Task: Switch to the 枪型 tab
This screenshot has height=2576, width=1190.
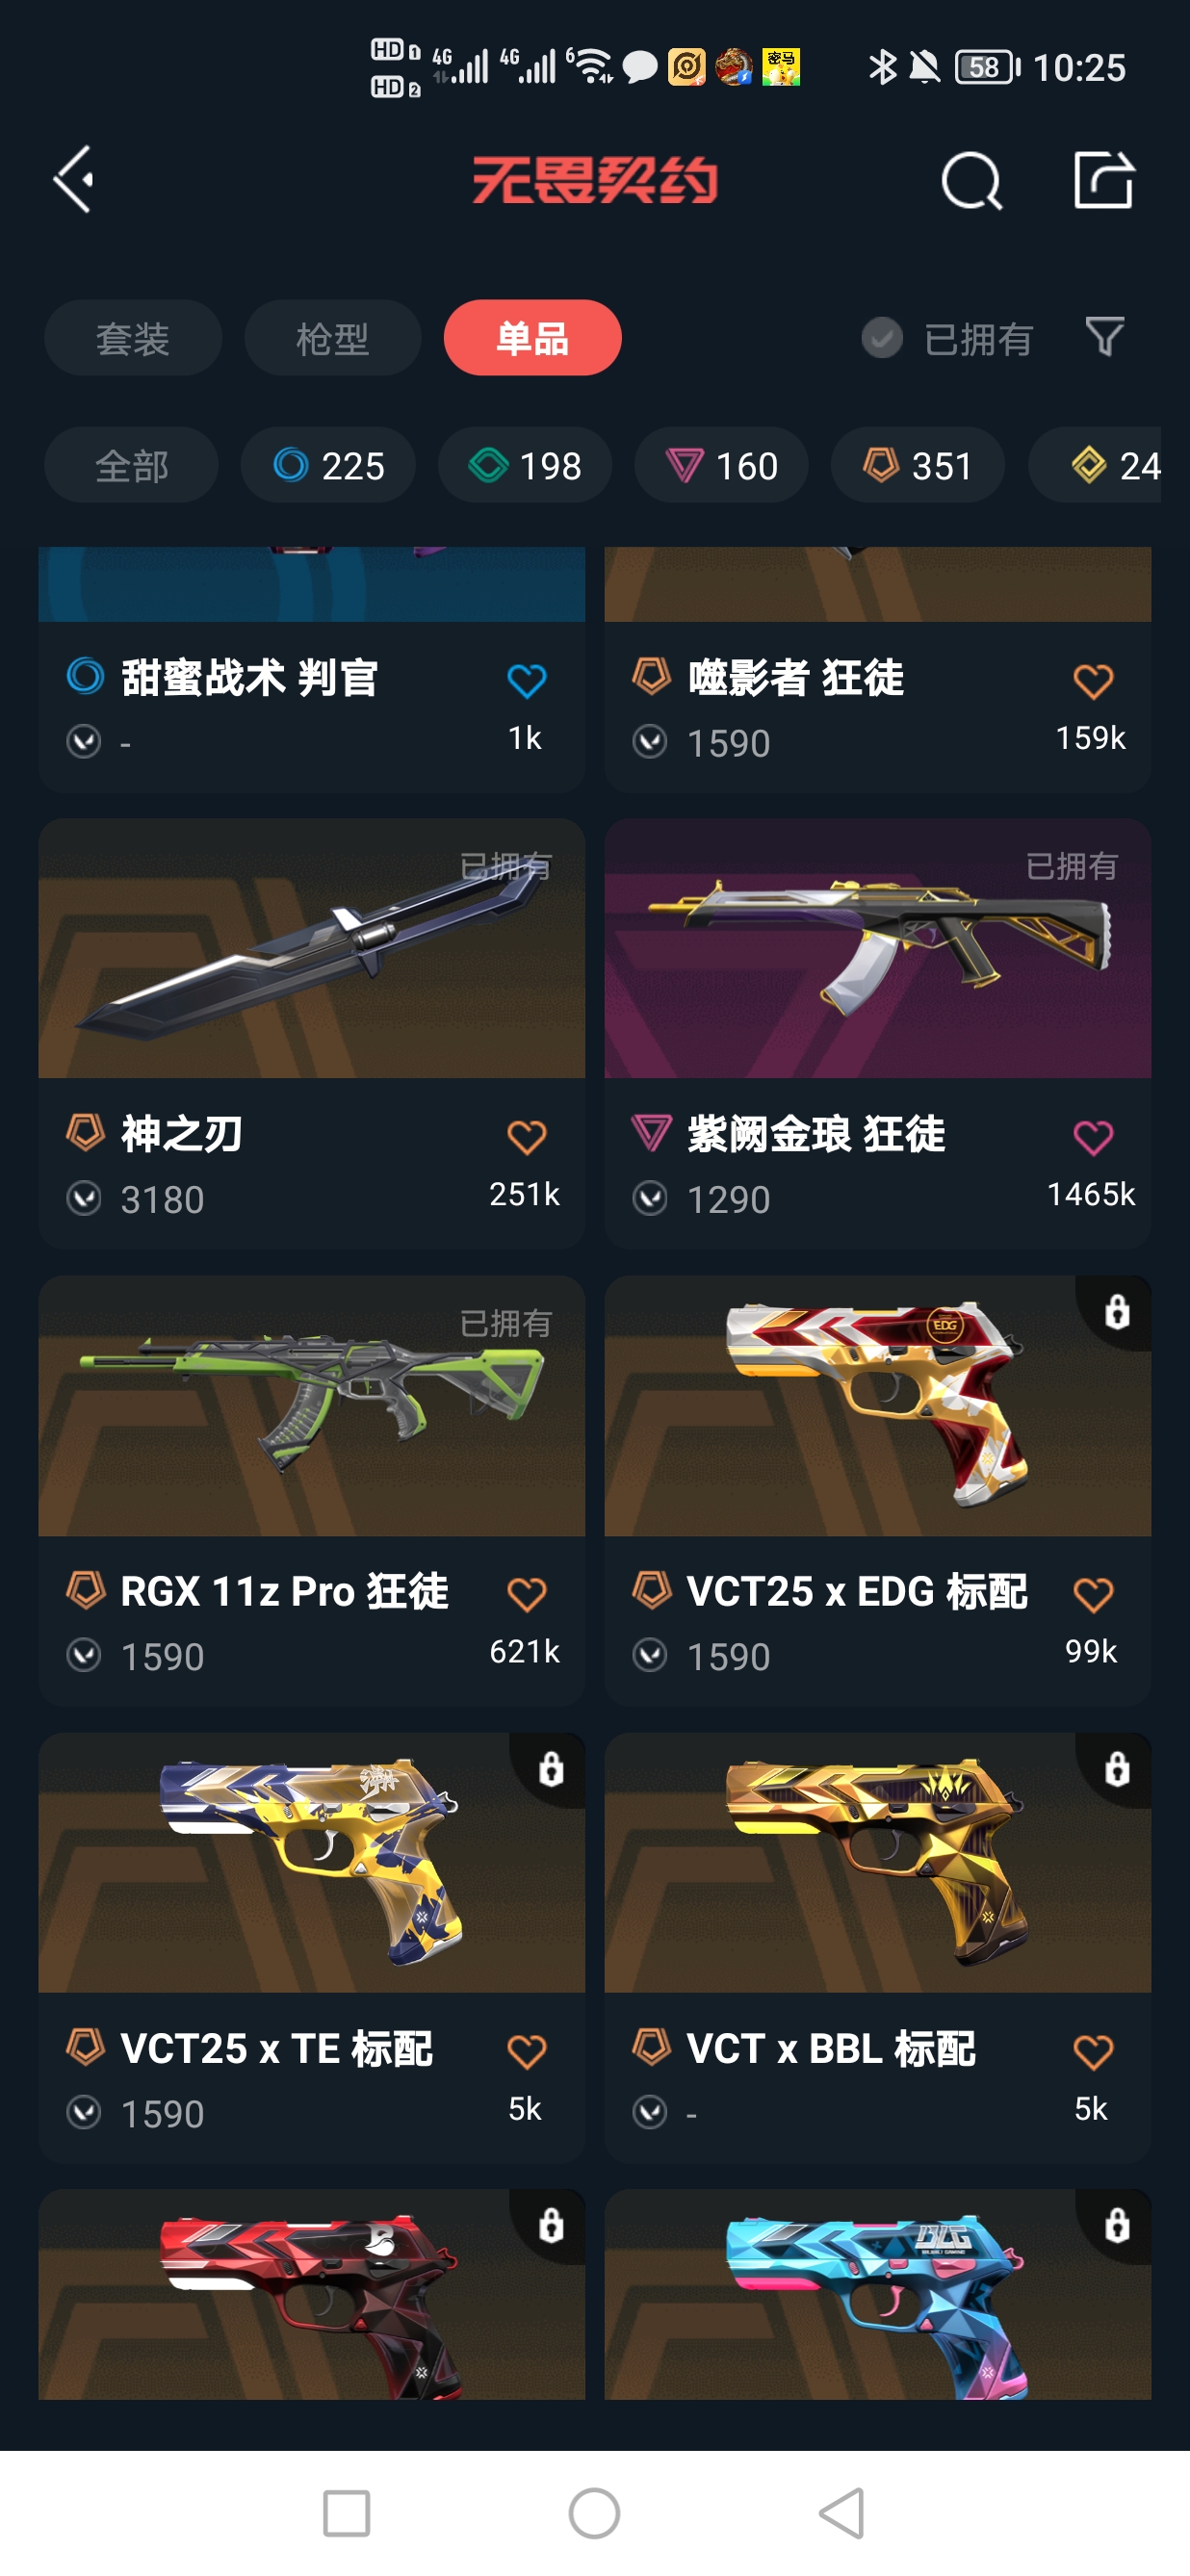Action: 333,338
